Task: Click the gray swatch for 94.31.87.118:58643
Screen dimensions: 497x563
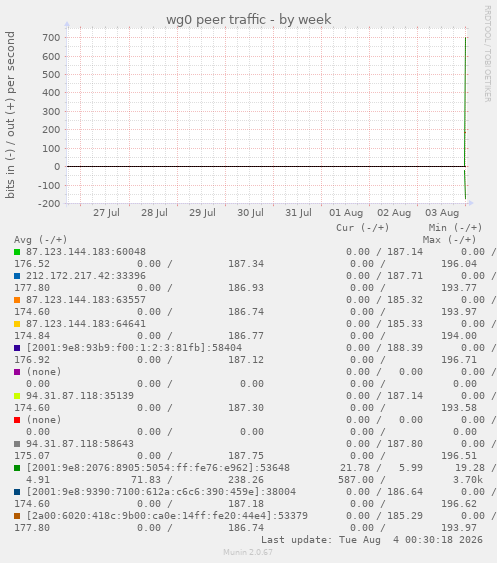Action: (x=17, y=444)
